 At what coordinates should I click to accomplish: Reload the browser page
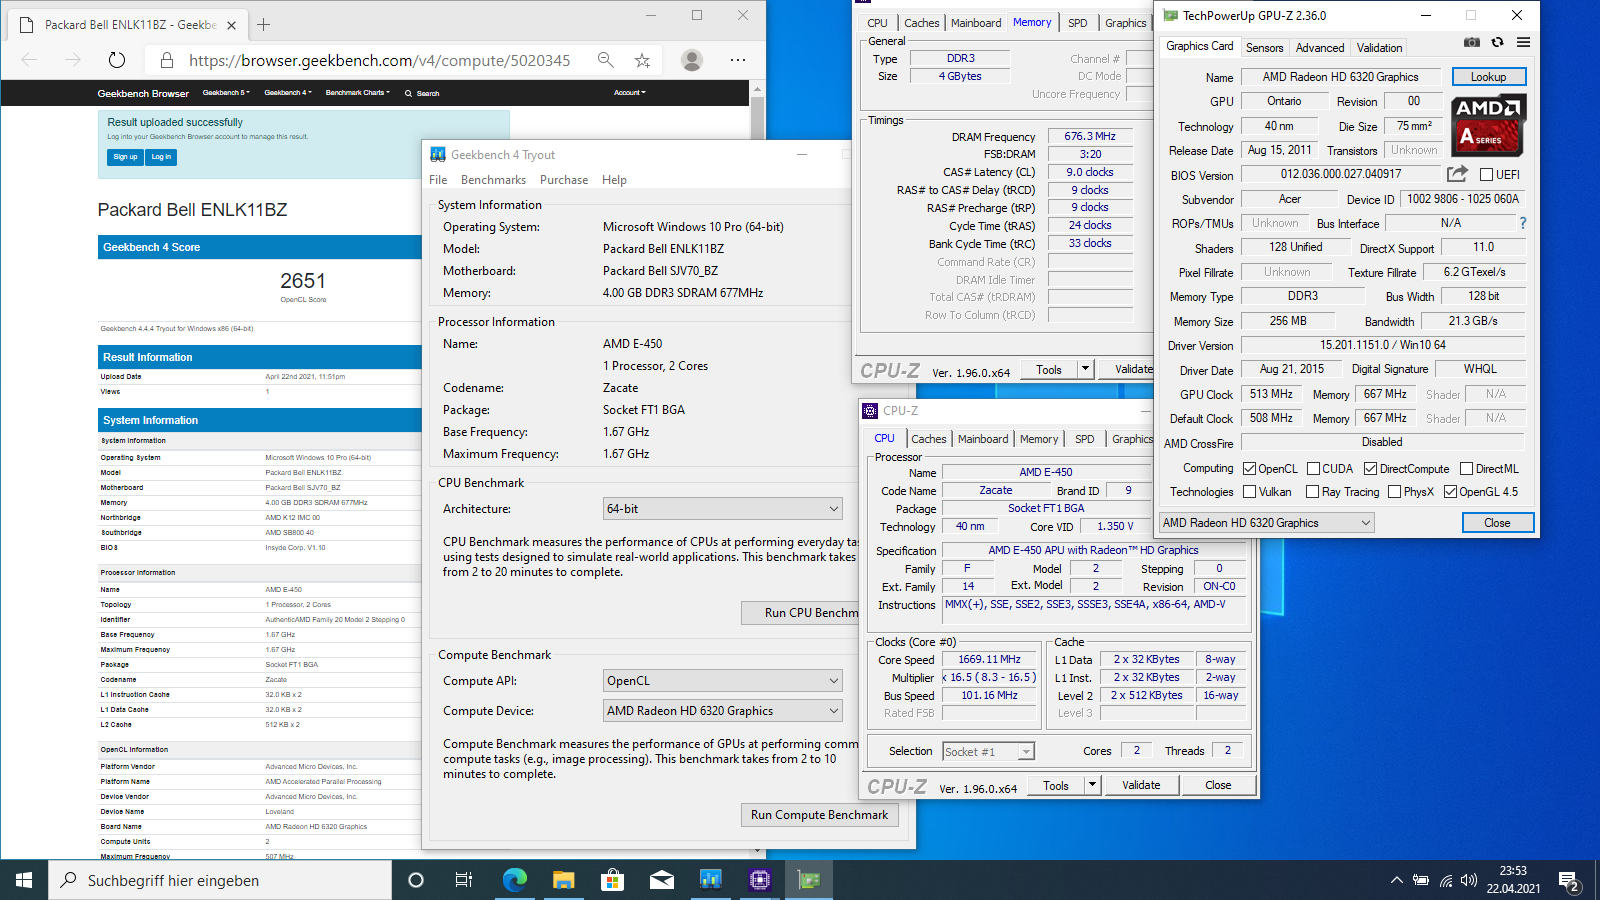click(117, 60)
